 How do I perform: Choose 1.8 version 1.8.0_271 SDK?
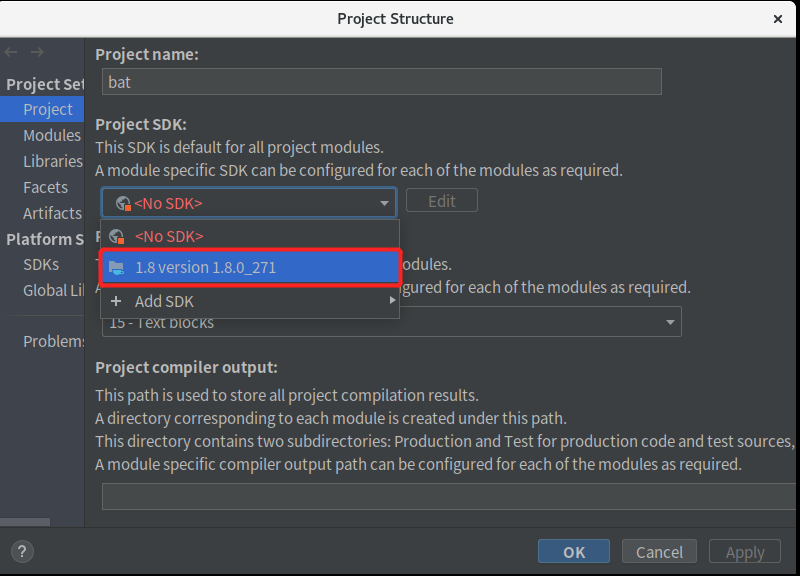coord(205,267)
